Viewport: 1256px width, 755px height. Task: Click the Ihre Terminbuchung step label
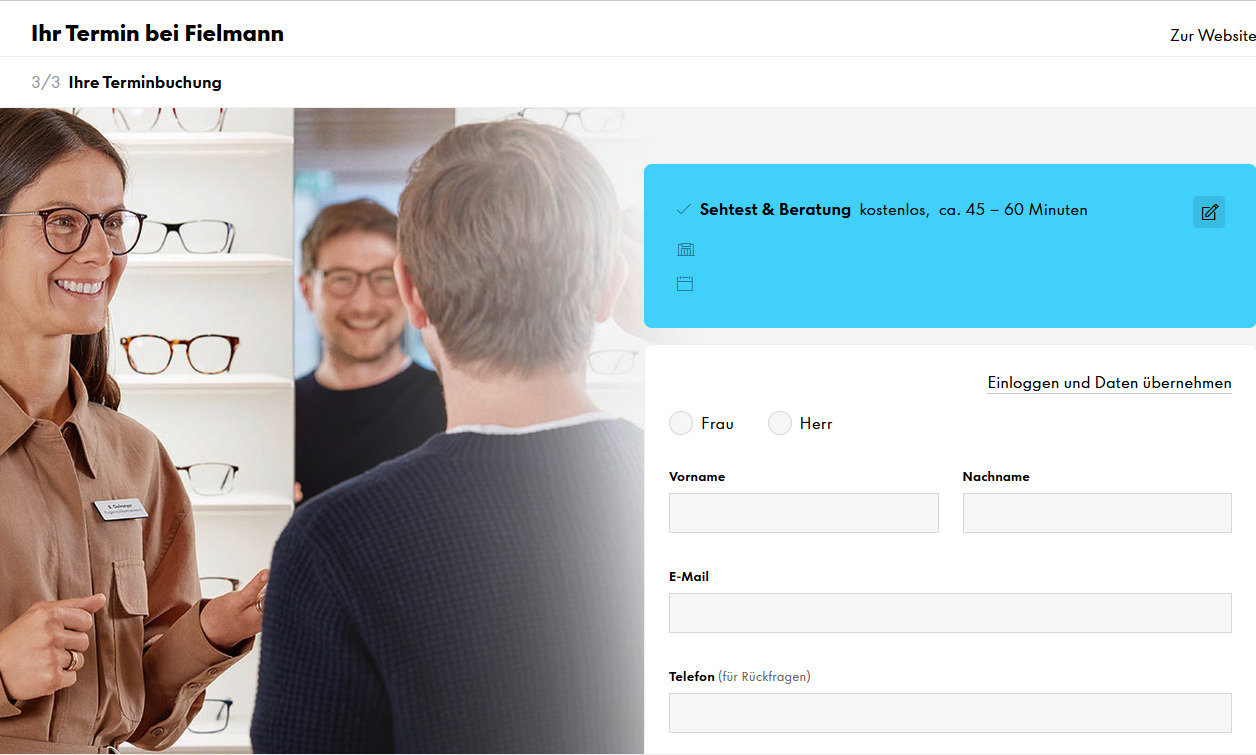145,82
